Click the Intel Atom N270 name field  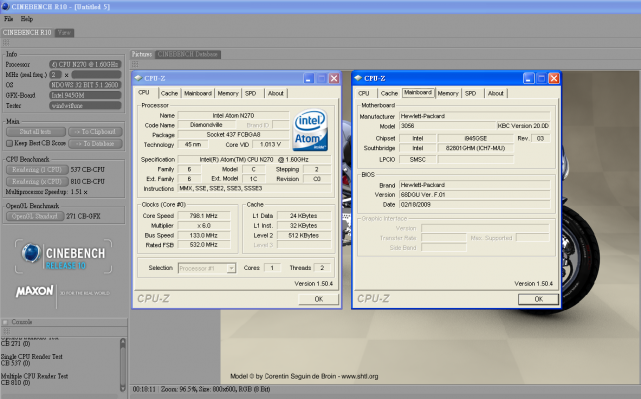[x=233, y=116]
